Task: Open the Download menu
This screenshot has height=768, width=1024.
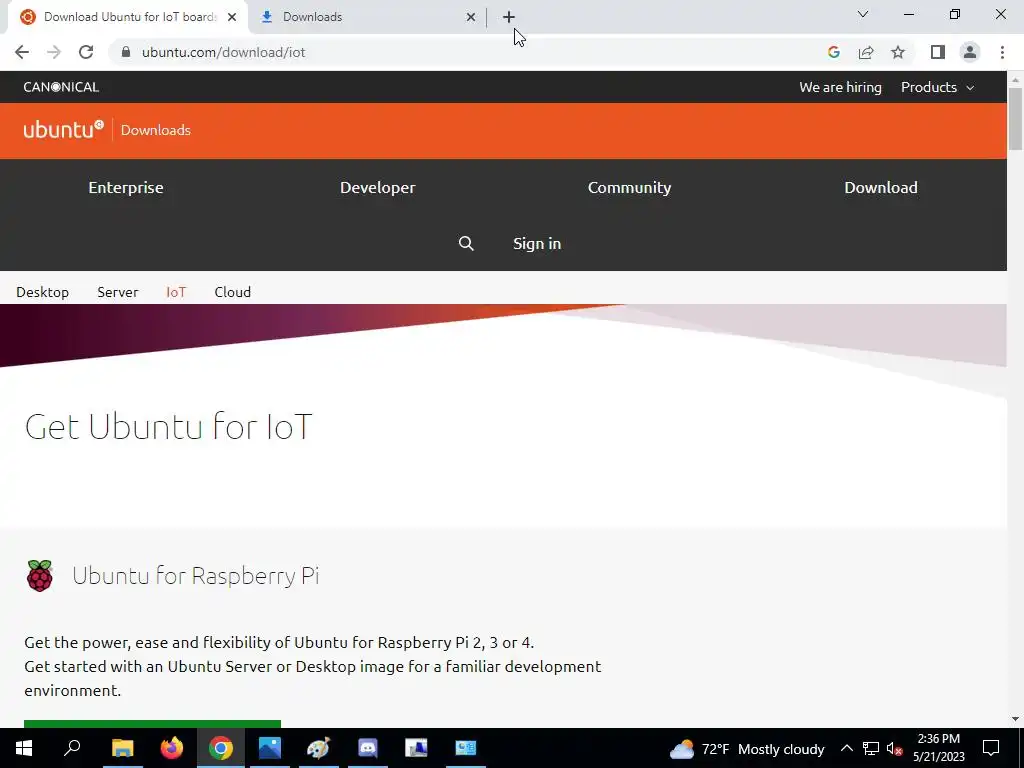Action: [x=881, y=187]
